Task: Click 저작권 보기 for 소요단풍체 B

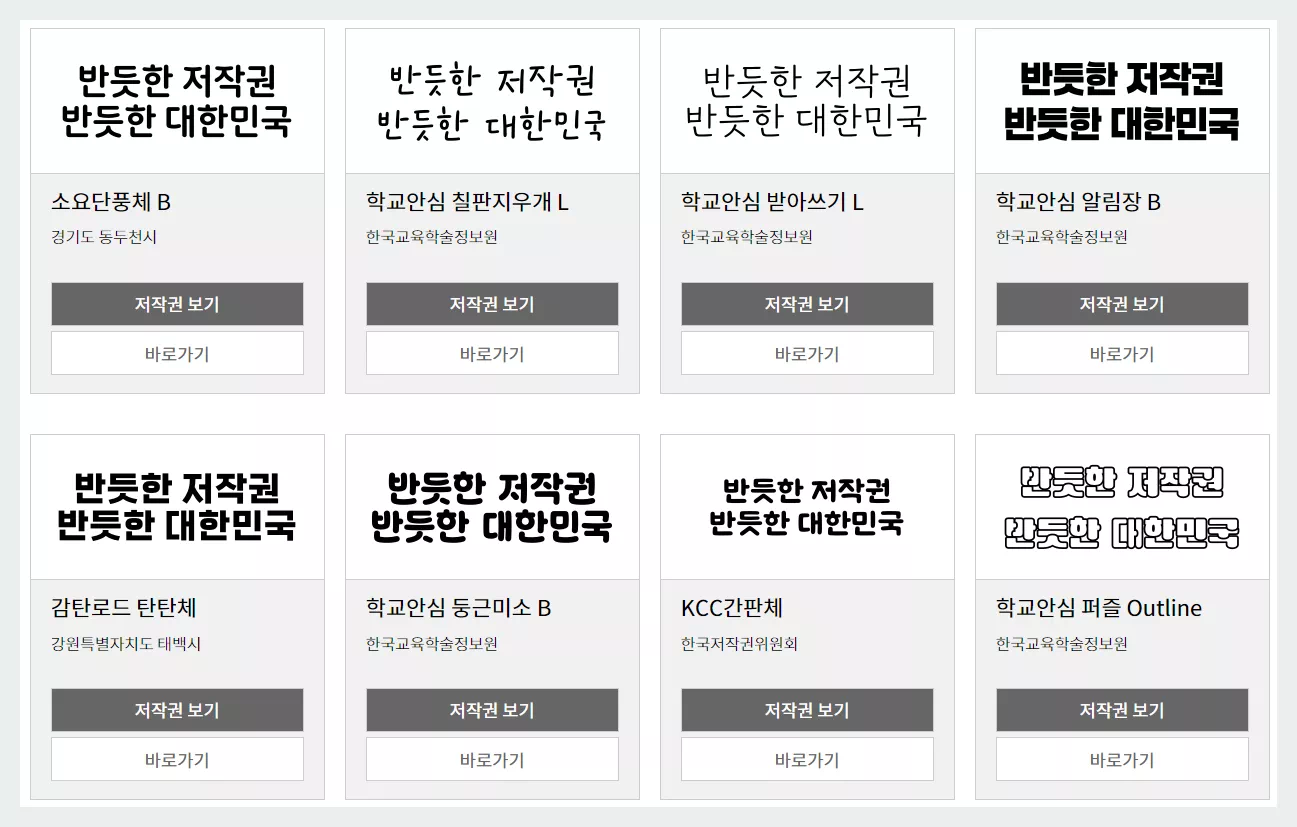Action: coord(177,304)
